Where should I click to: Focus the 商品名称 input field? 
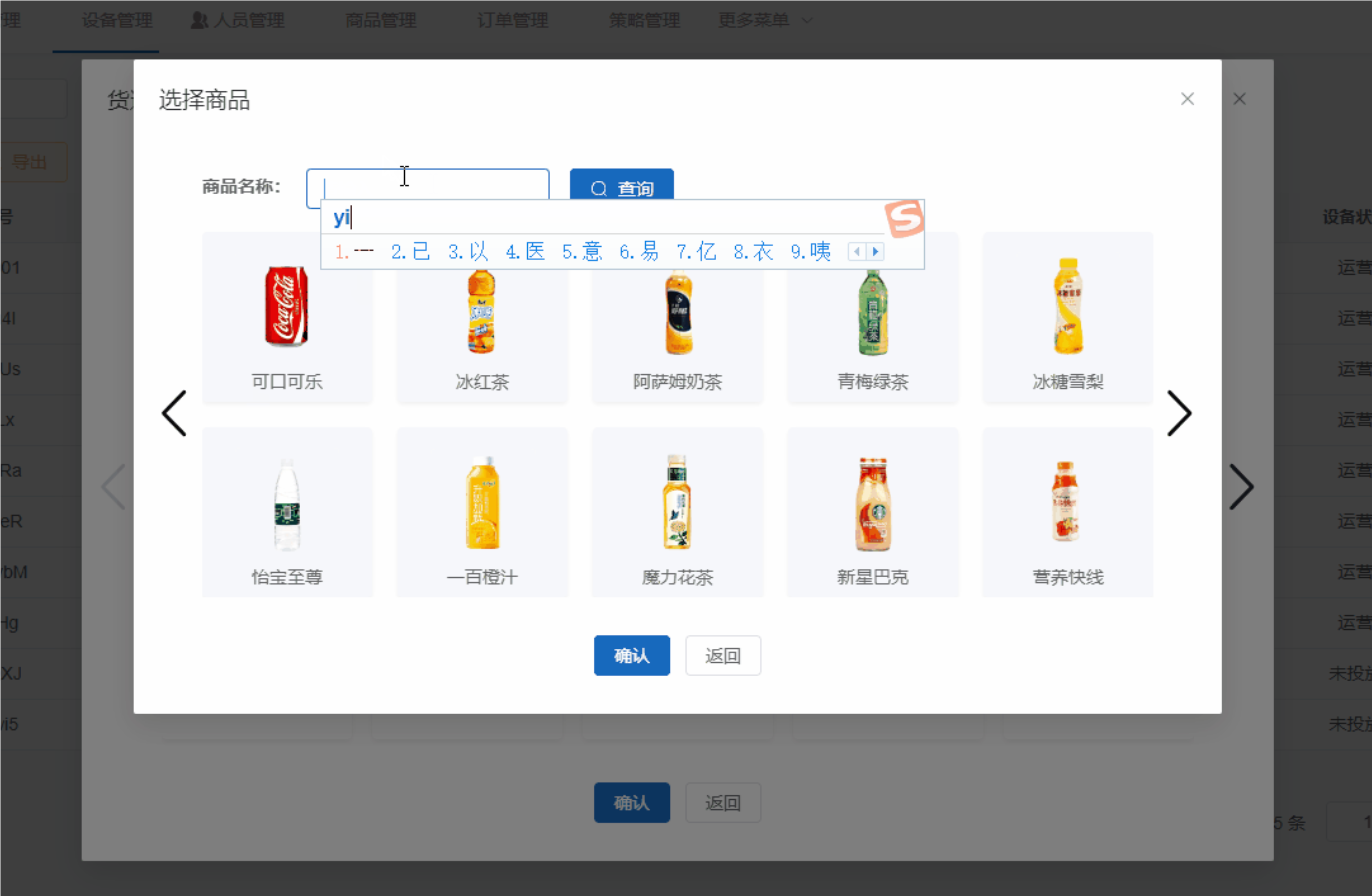(x=428, y=189)
